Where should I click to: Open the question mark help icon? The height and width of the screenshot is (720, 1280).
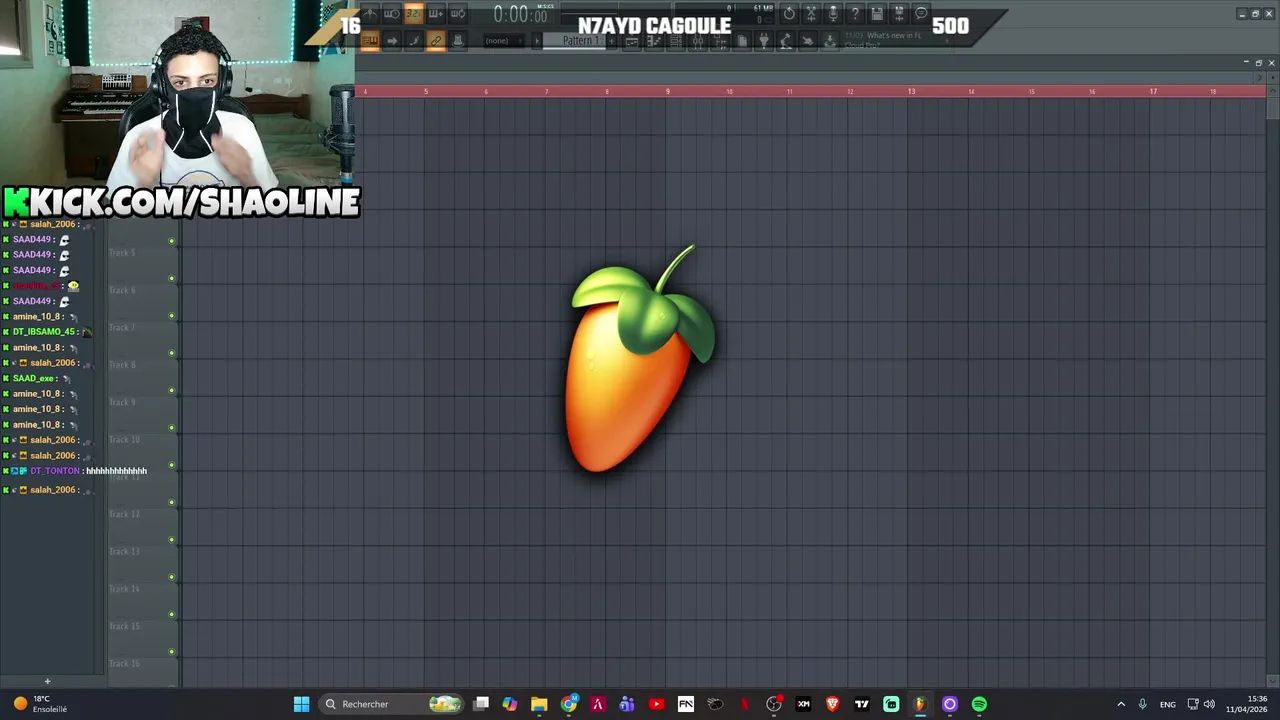click(855, 13)
